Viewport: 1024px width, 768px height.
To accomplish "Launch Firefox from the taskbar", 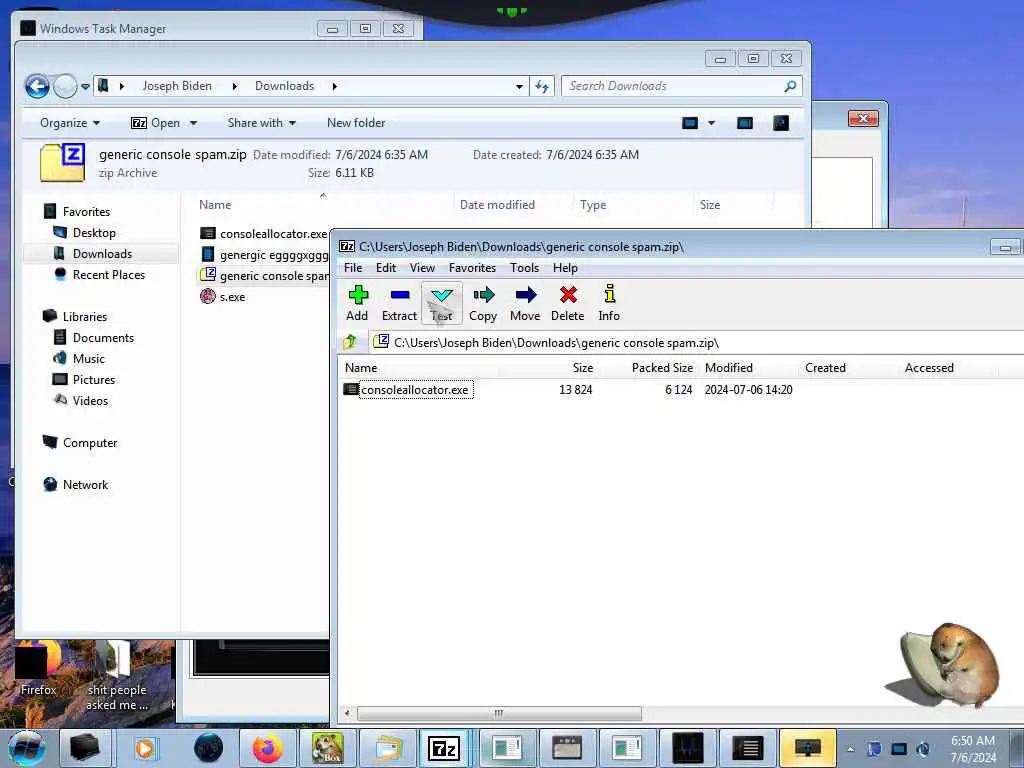I will (x=268, y=748).
